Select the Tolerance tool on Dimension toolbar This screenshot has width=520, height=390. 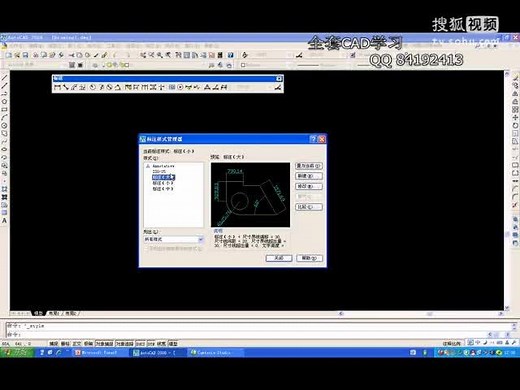(x=172, y=88)
